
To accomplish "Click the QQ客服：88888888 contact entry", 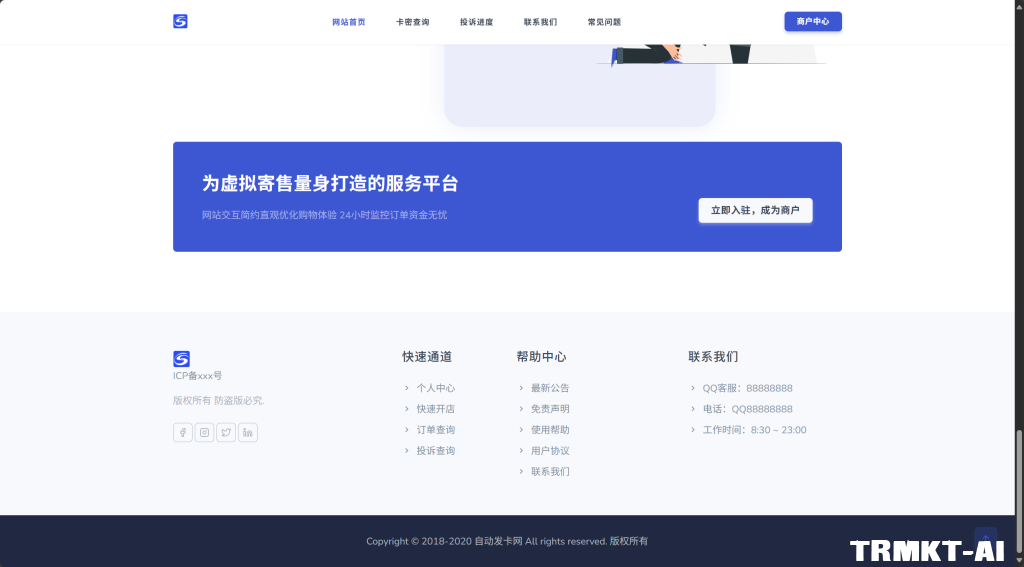I will [747, 388].
